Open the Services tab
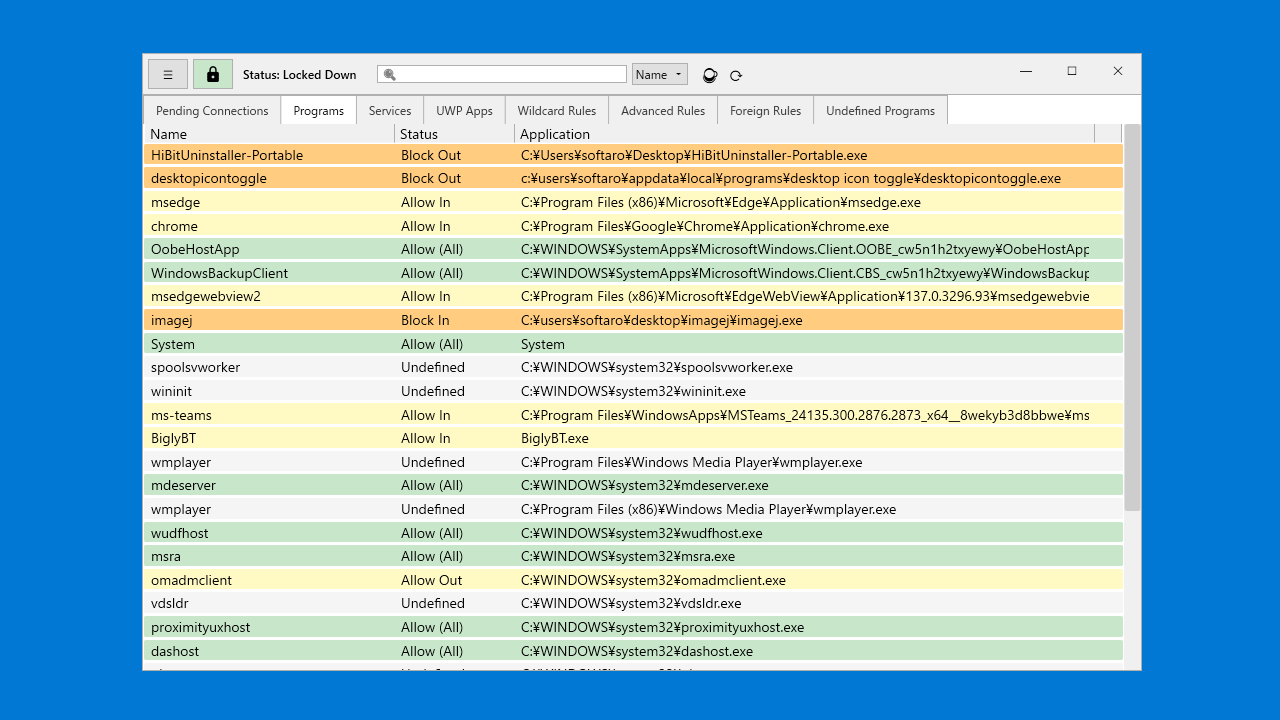The image size is (1280, 720). [390, 111]
